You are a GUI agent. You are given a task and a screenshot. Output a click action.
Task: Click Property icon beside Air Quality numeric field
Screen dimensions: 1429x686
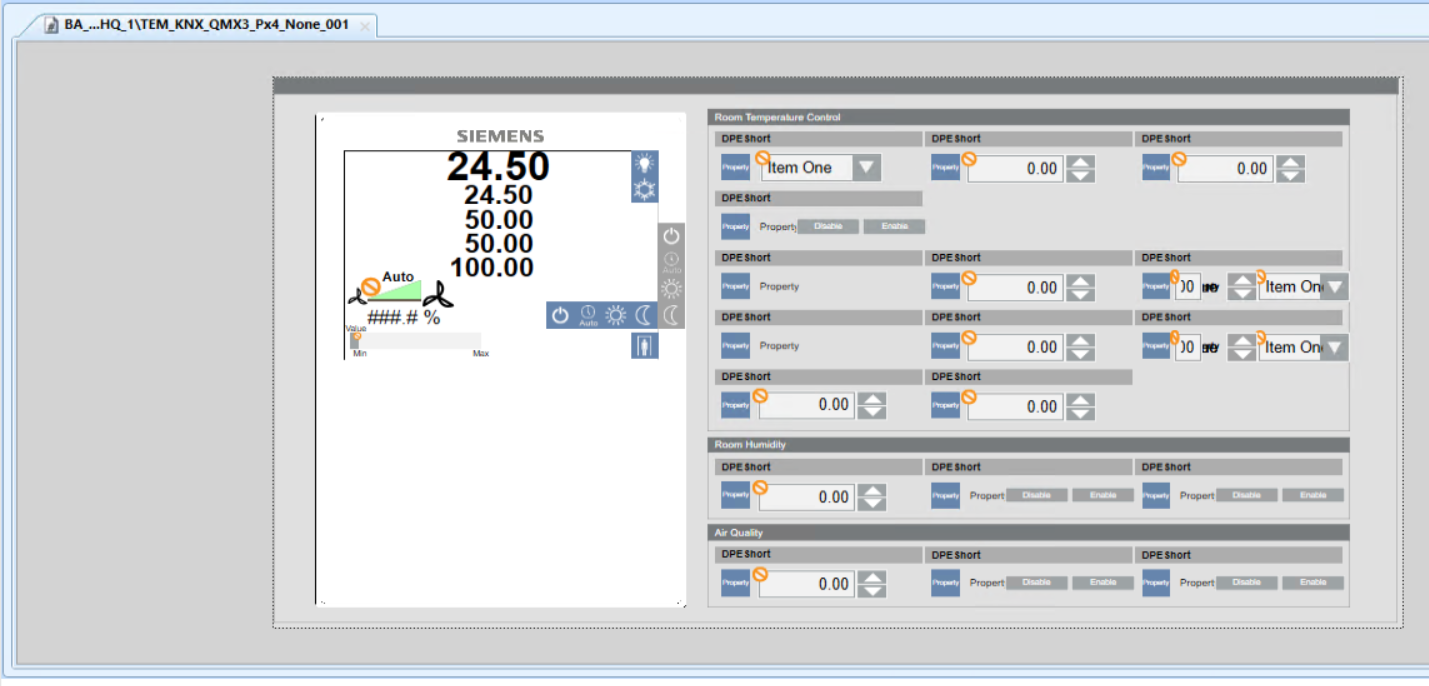tap(735, 583)
